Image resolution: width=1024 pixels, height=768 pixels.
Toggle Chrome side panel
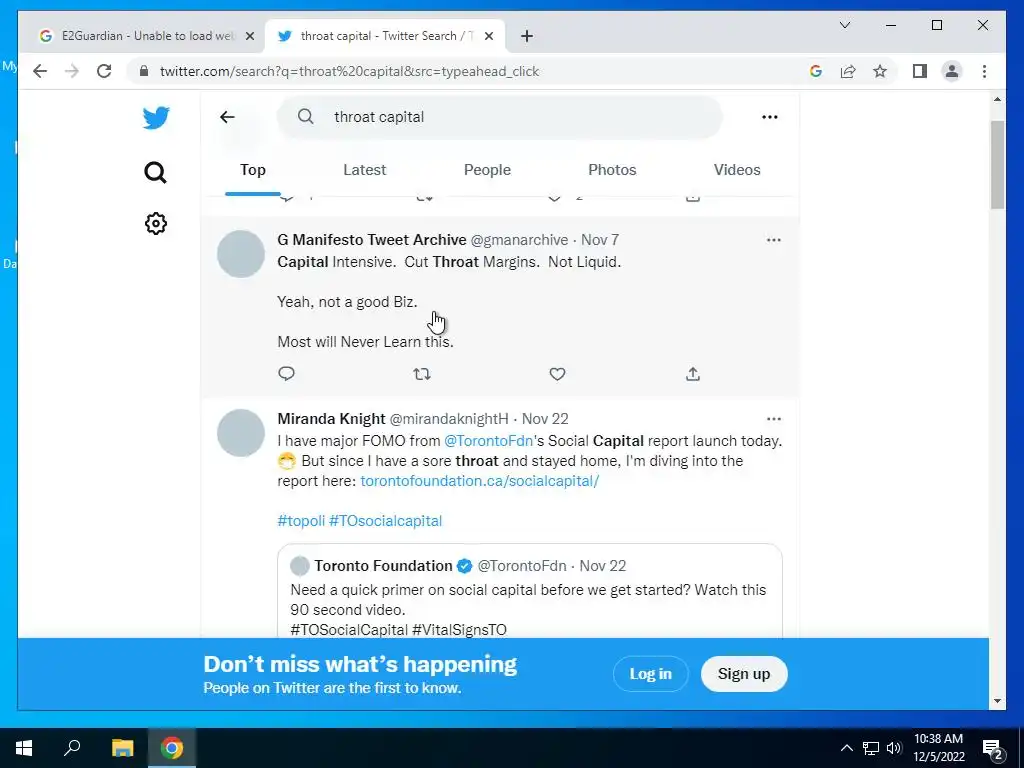(920, 71)
